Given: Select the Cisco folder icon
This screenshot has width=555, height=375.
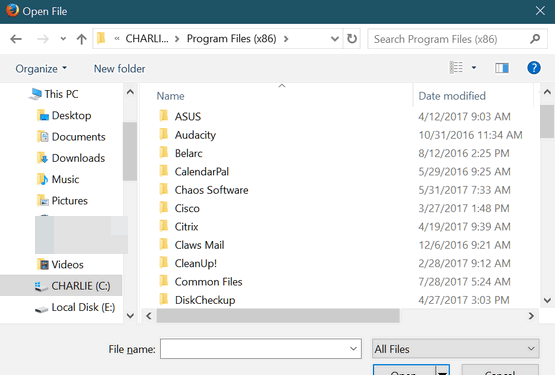Looking at the screenshot, I should tap(164, 208).
